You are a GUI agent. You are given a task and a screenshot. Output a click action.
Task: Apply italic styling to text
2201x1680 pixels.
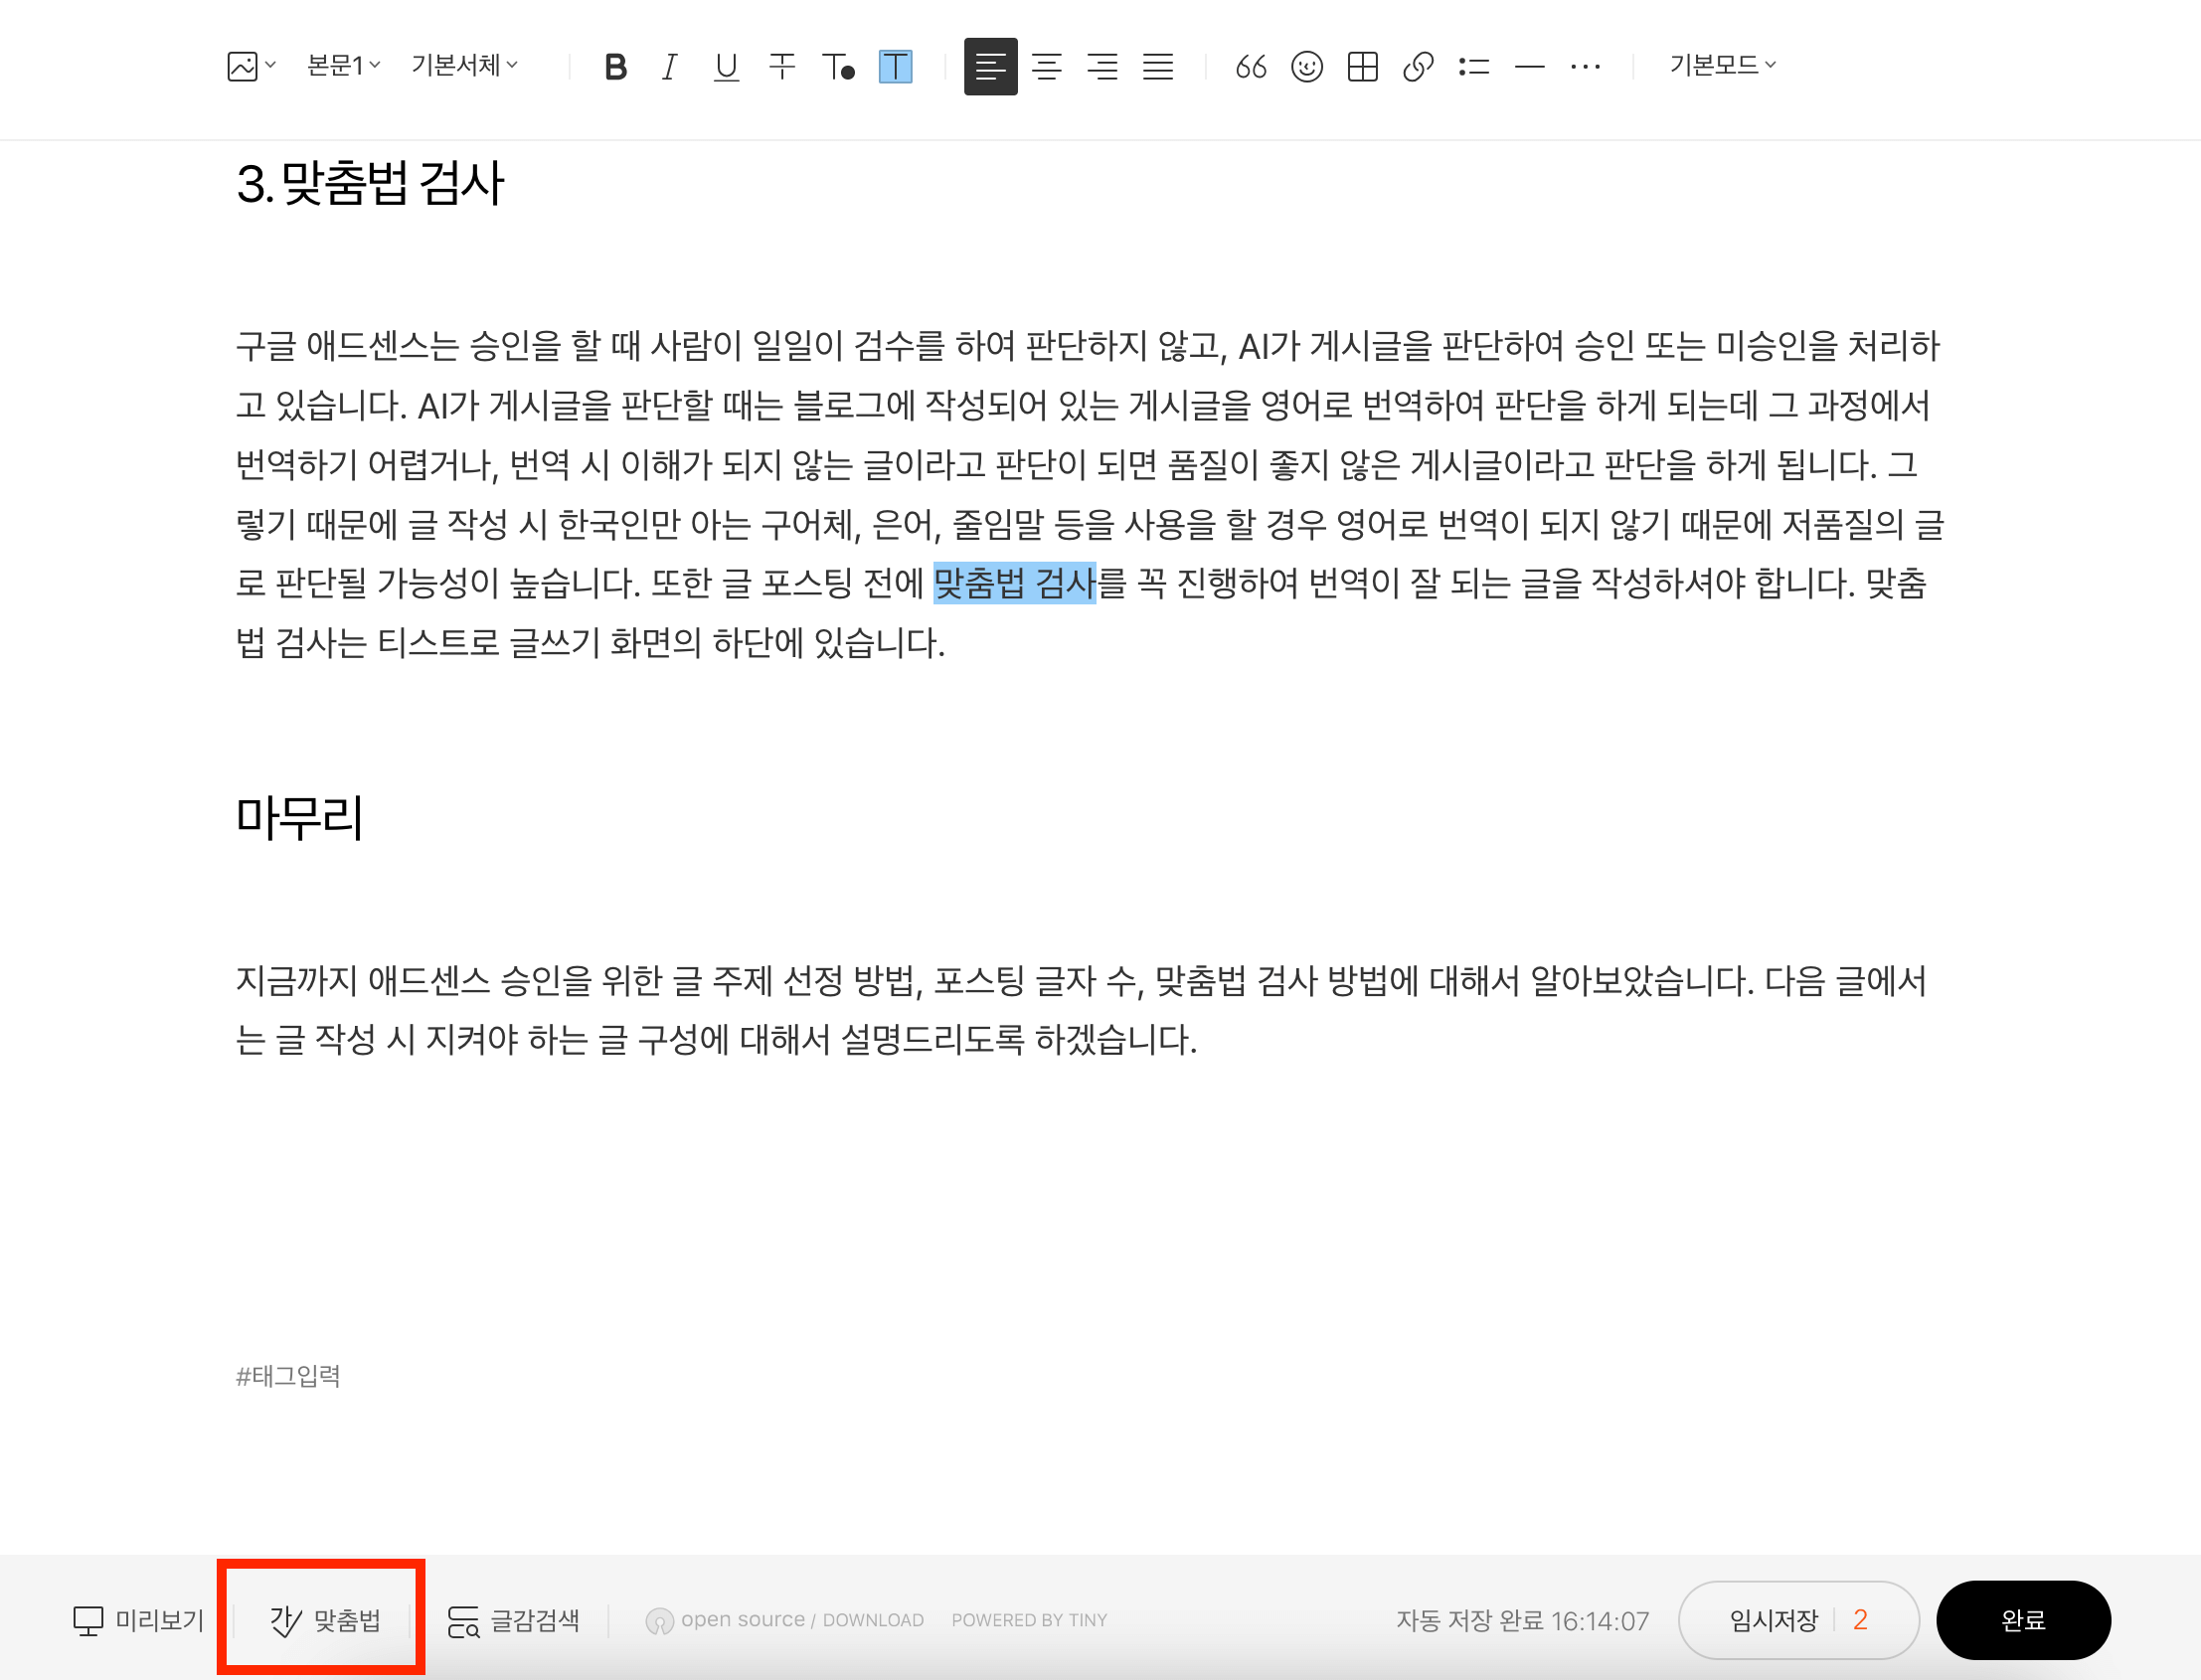pyautogui.click(x=670, y=66)
